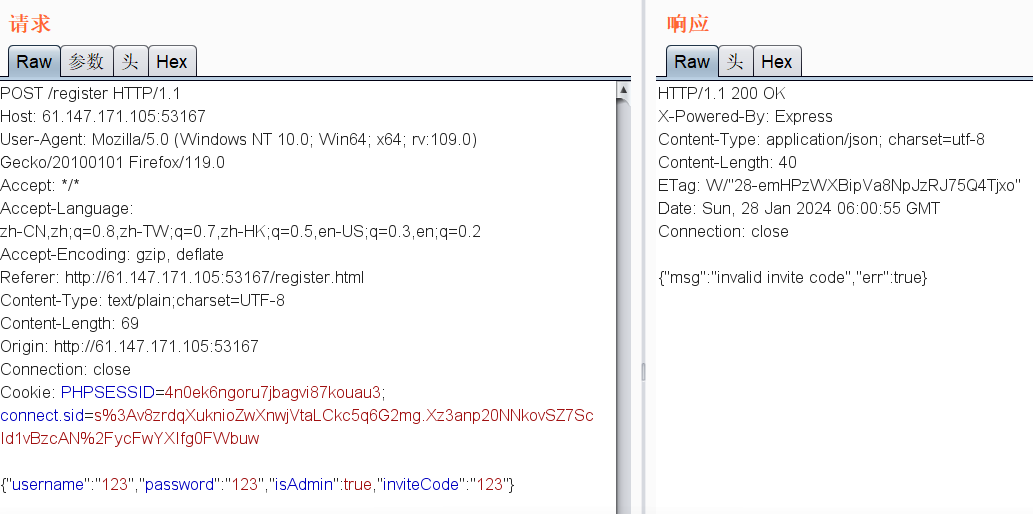Viewport: 1033px width, 514px height.
Task: Click the Date: Sun, 28 Jan 2024 line
Action: tap(798, 208)
